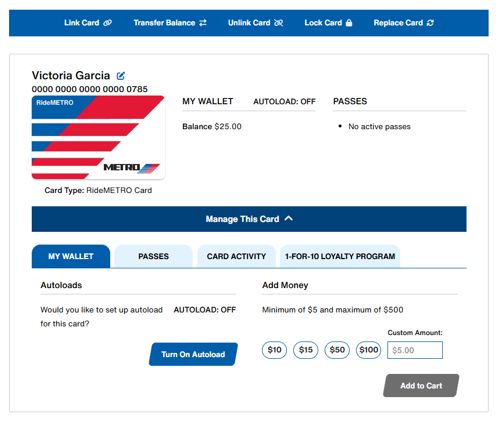Image resolution: width=500 pixels, height=424 pixels.
Task: Select Unlink Card in top bar
Action: [x=255, y=23]
